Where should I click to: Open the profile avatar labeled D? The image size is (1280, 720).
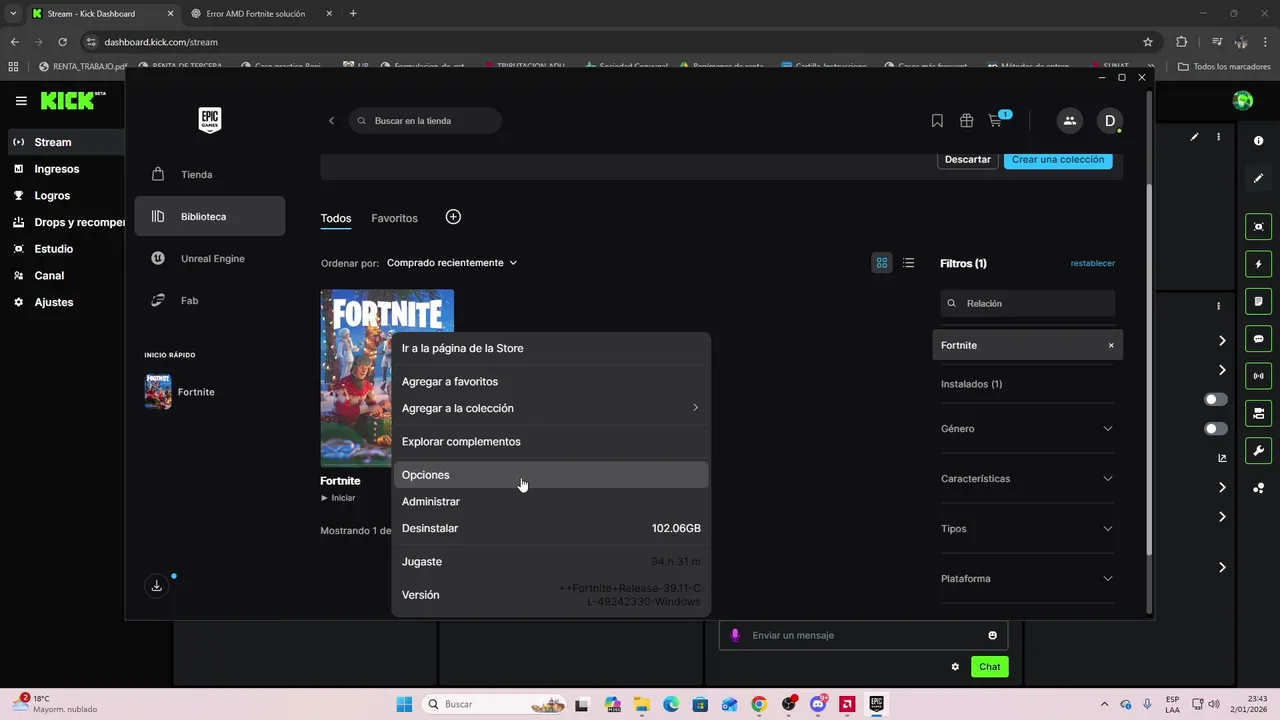[1109, 120]
